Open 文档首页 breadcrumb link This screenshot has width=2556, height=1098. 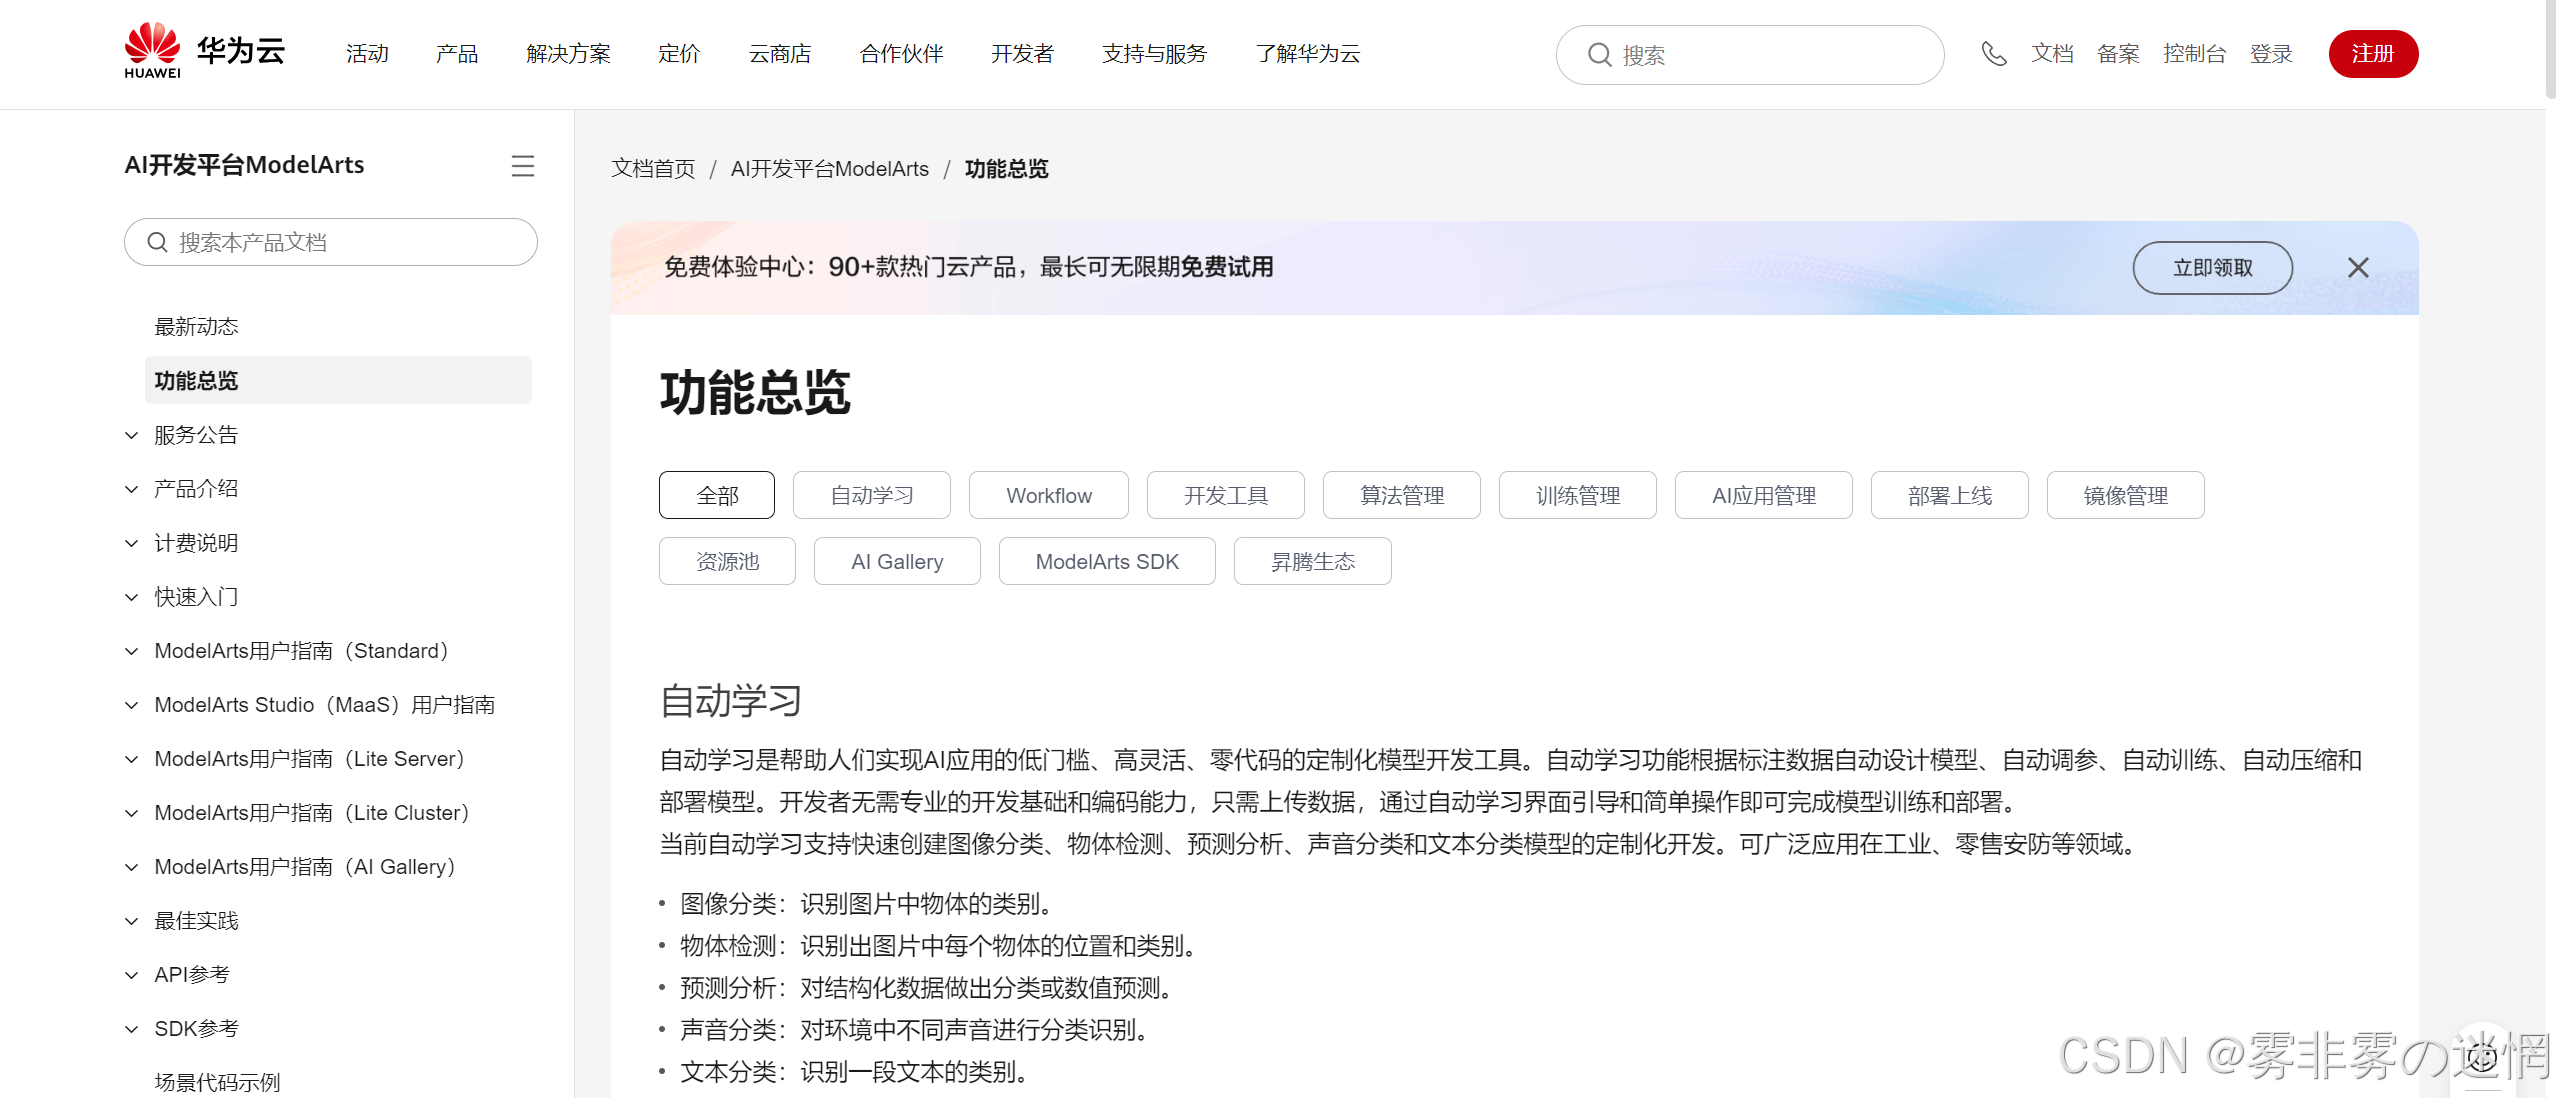(x=652, y=169)
